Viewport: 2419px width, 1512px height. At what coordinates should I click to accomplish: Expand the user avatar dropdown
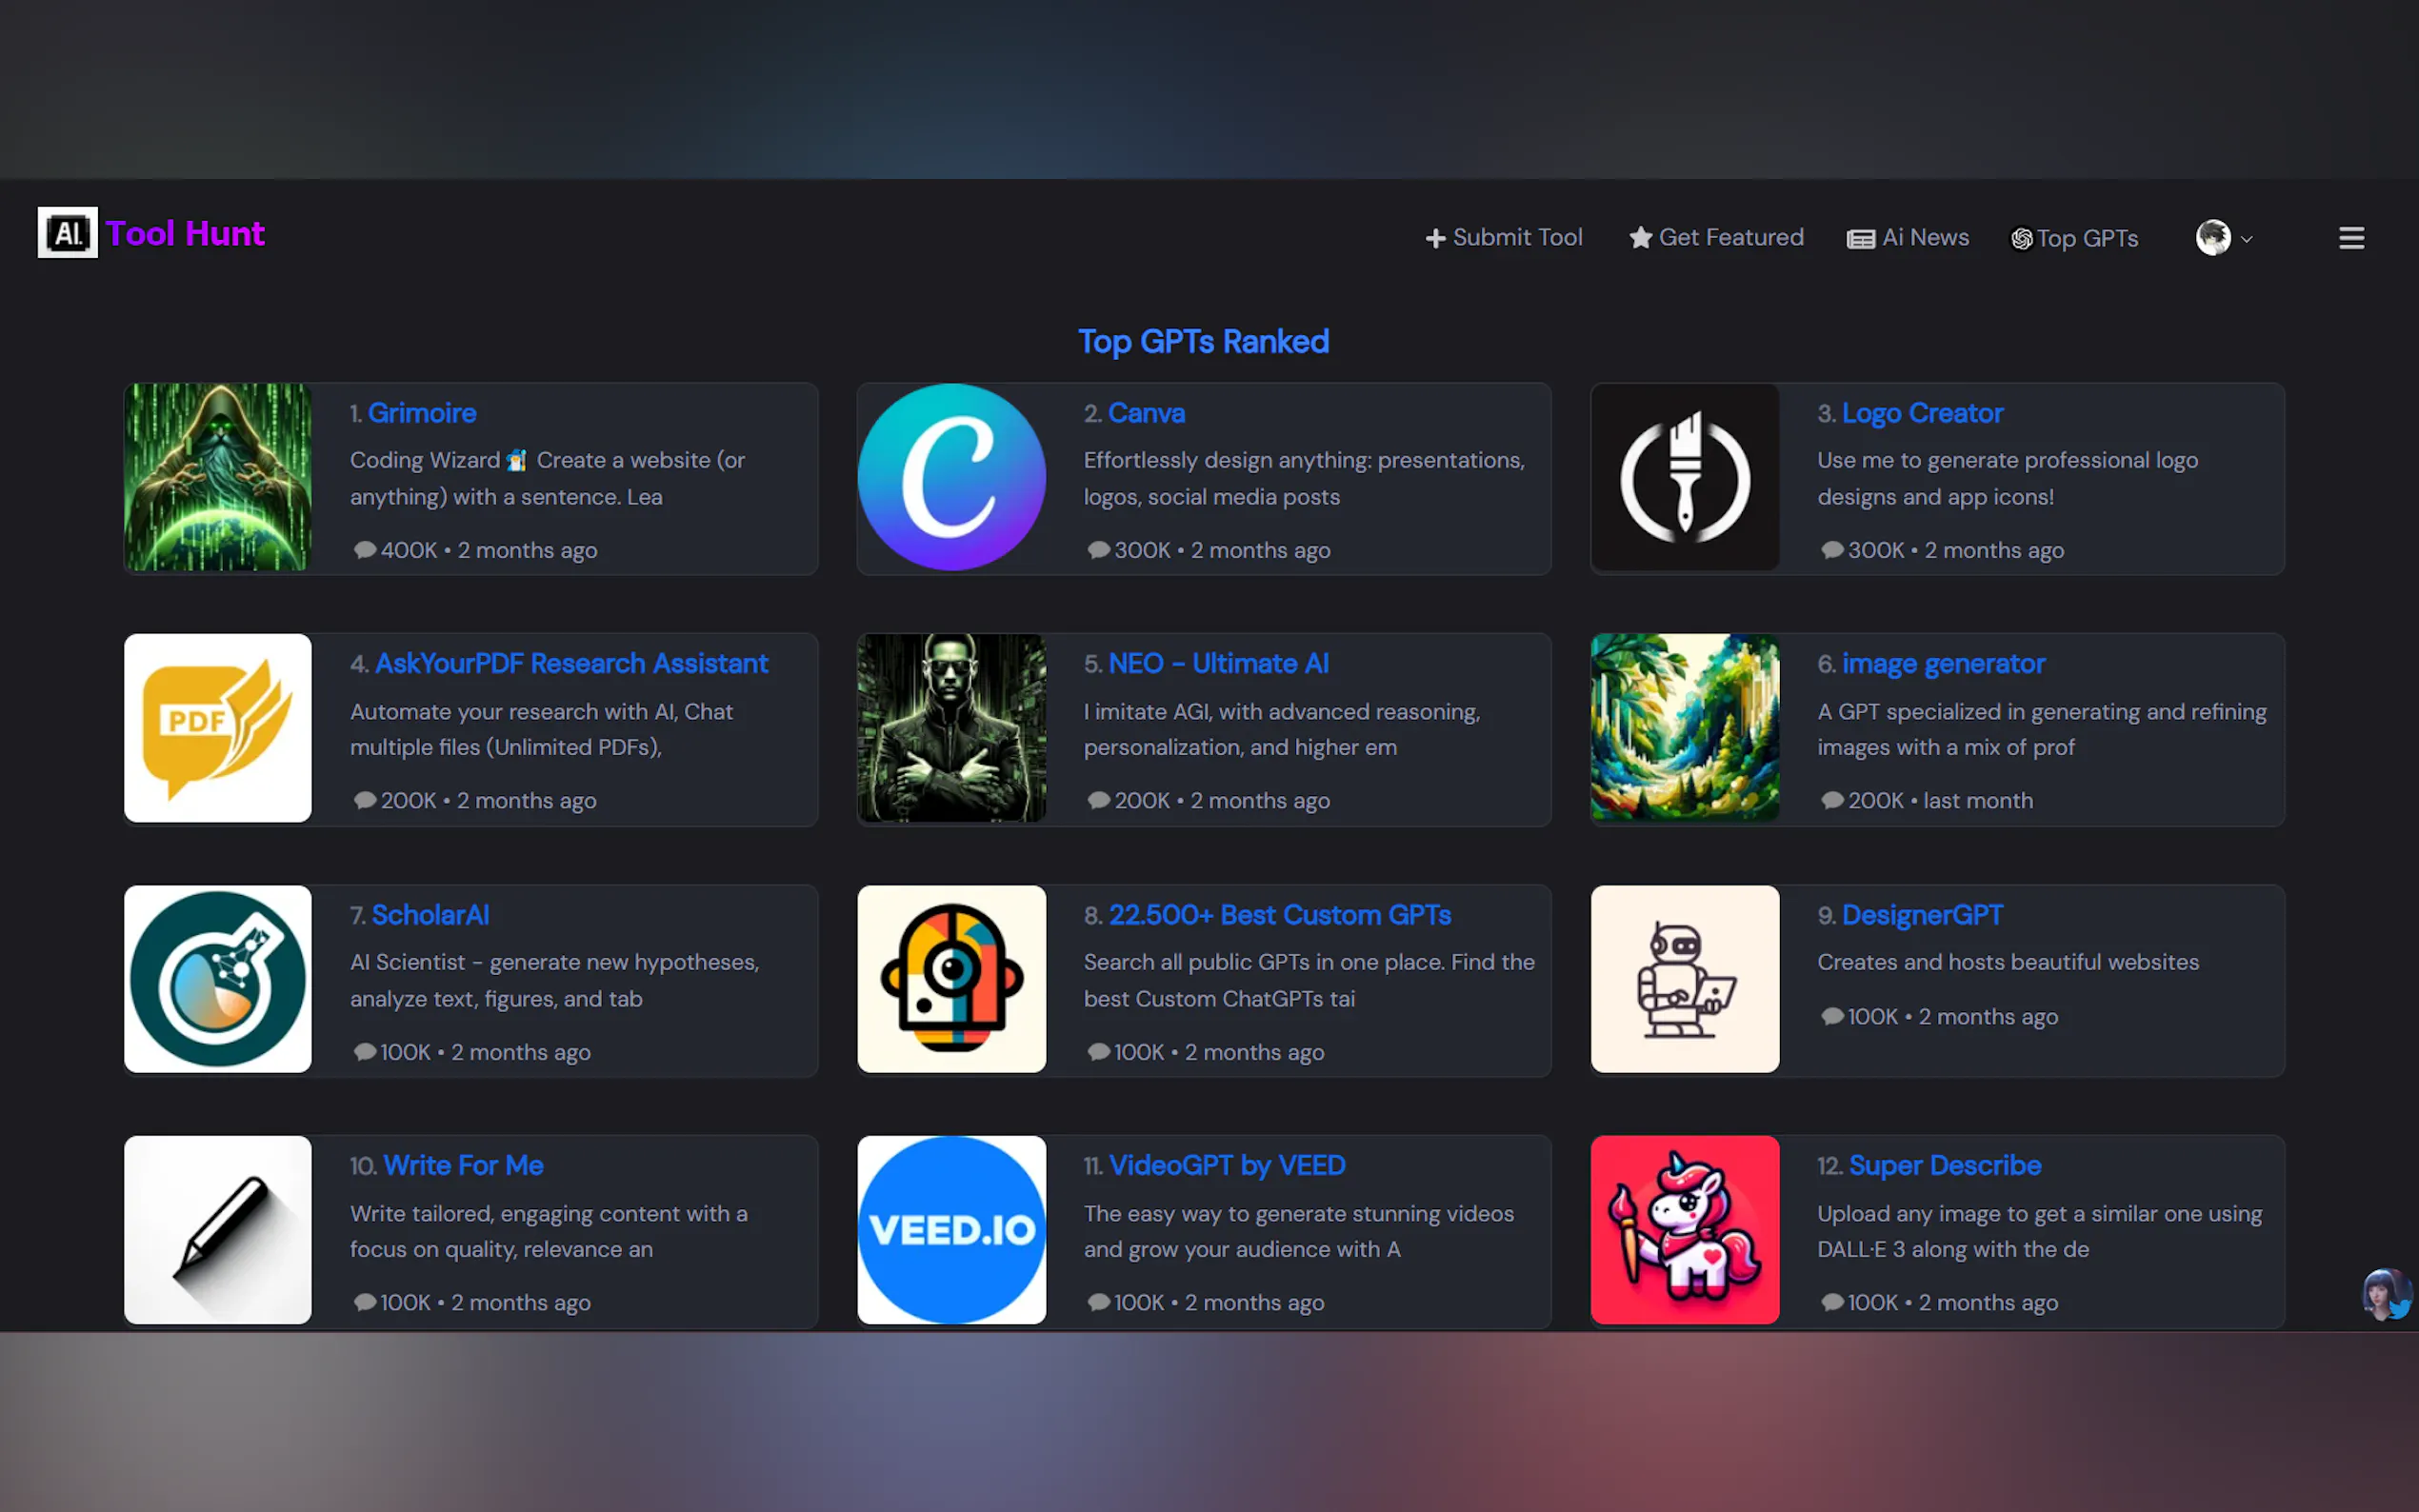pyautogui.click(x=2224, y=237)
